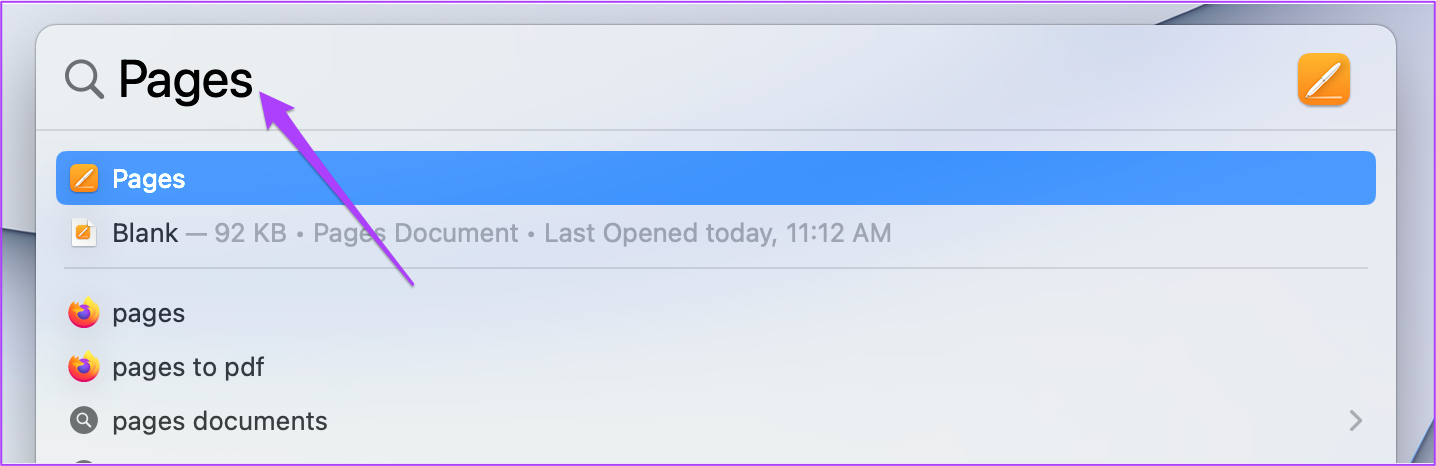The width and height of the screenshot is (1436, 466).
Task: Click the small Pages icon in highlighted result
Action: click(84, 179)
